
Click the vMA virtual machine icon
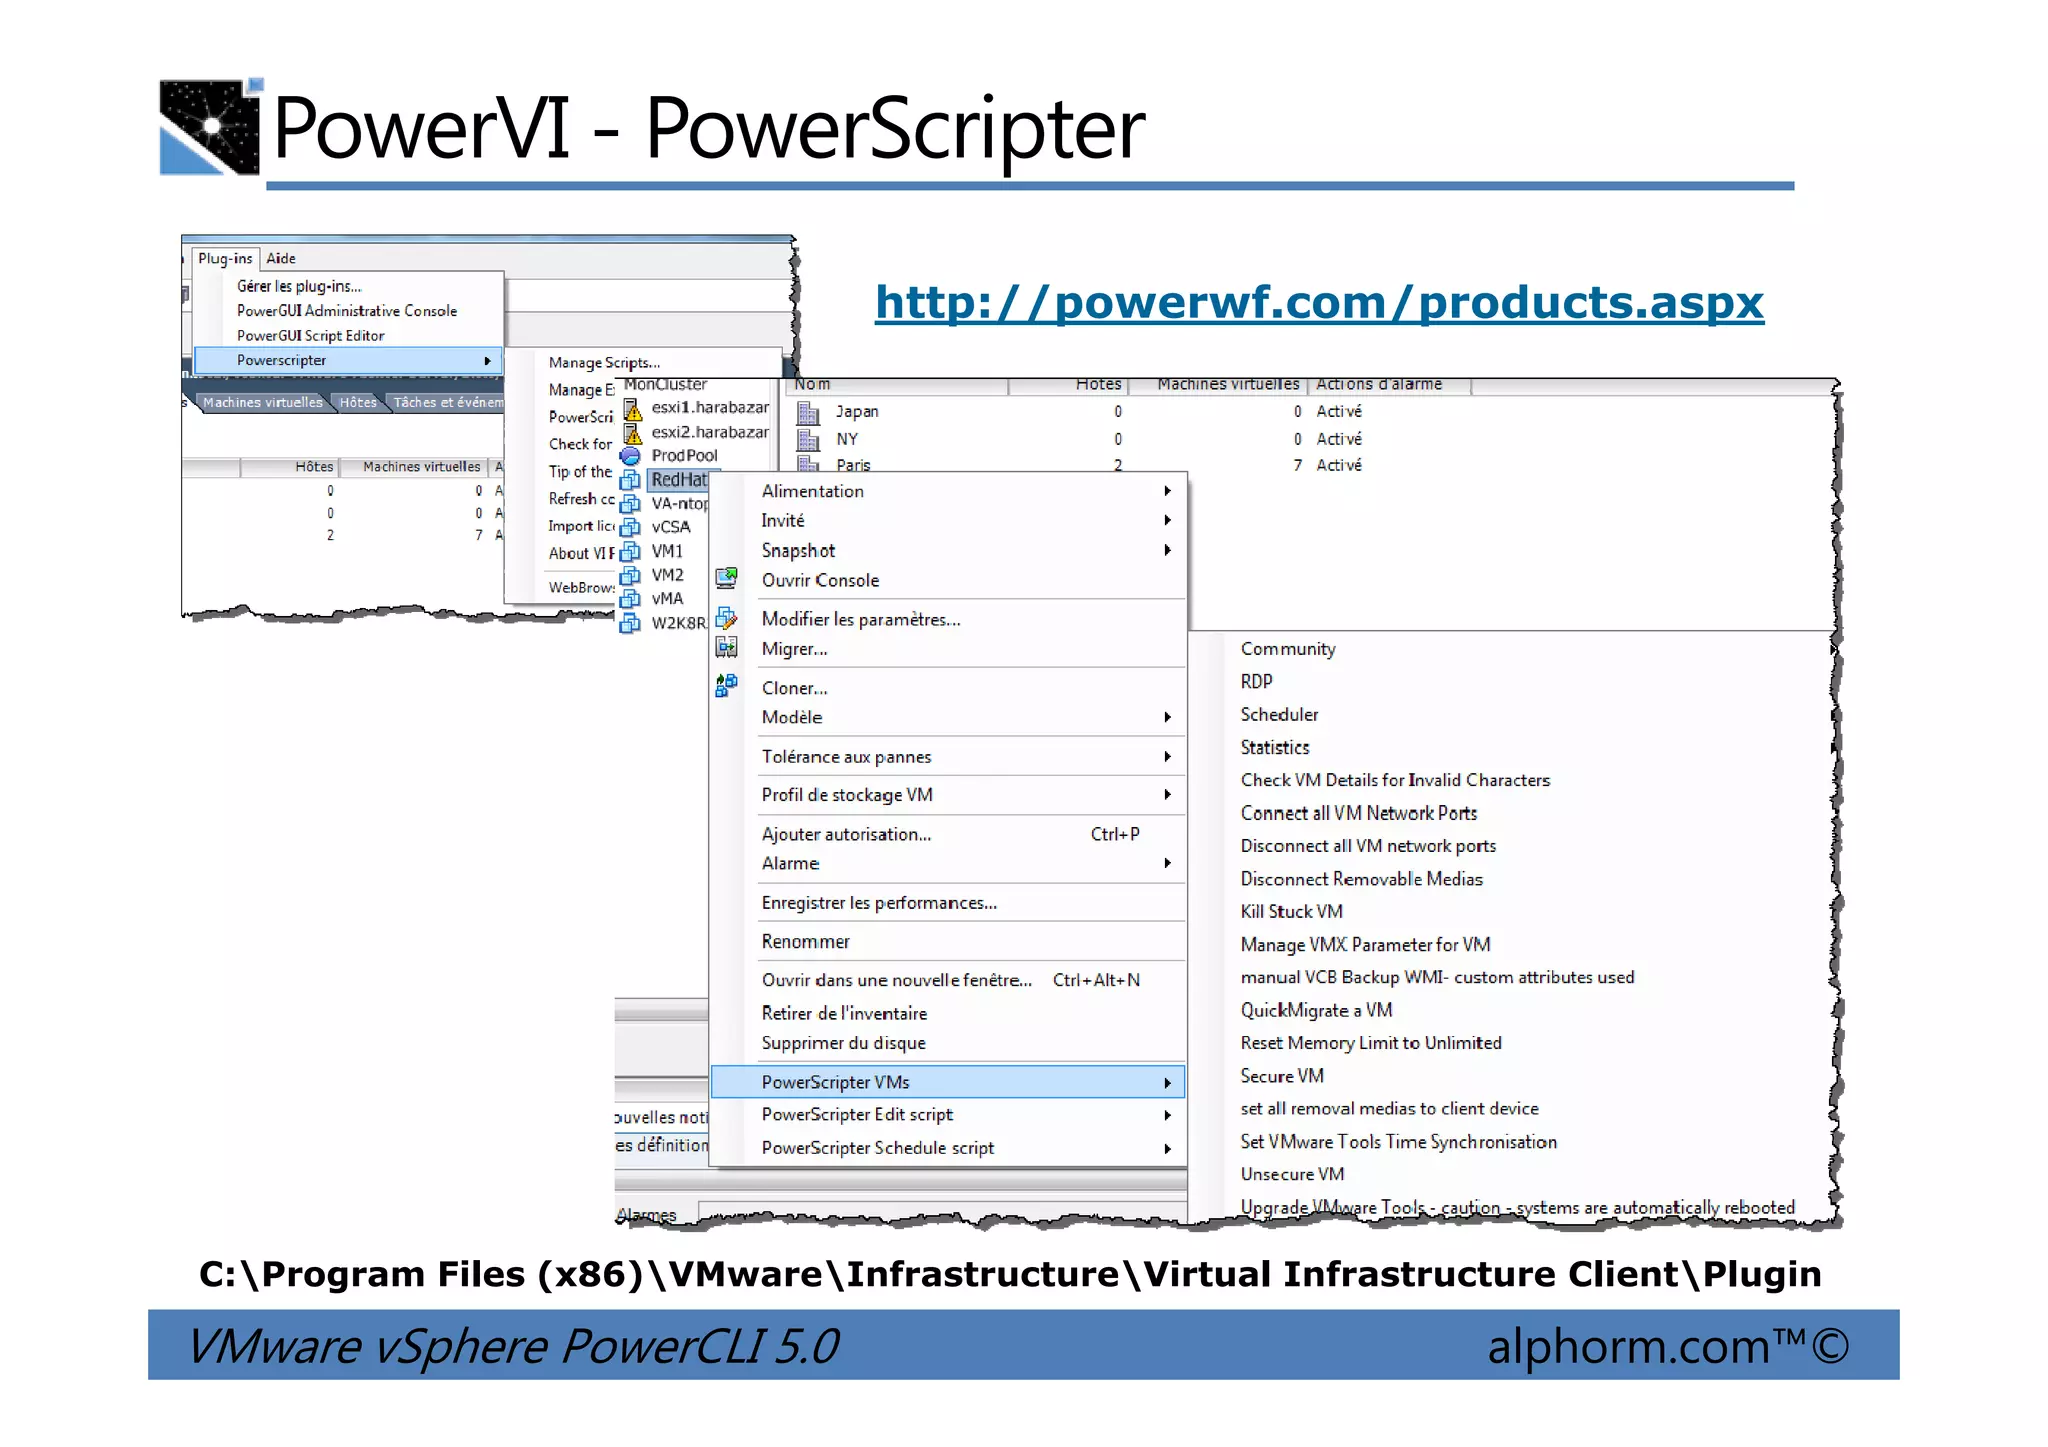[x=630, y=600]
